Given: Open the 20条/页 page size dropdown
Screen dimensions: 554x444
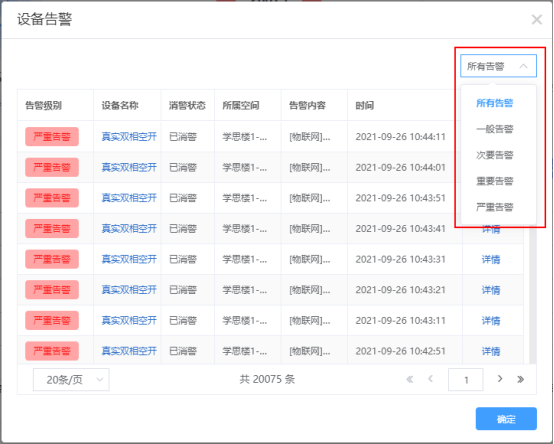Looking at the screenshot, I should click(71, 380).
